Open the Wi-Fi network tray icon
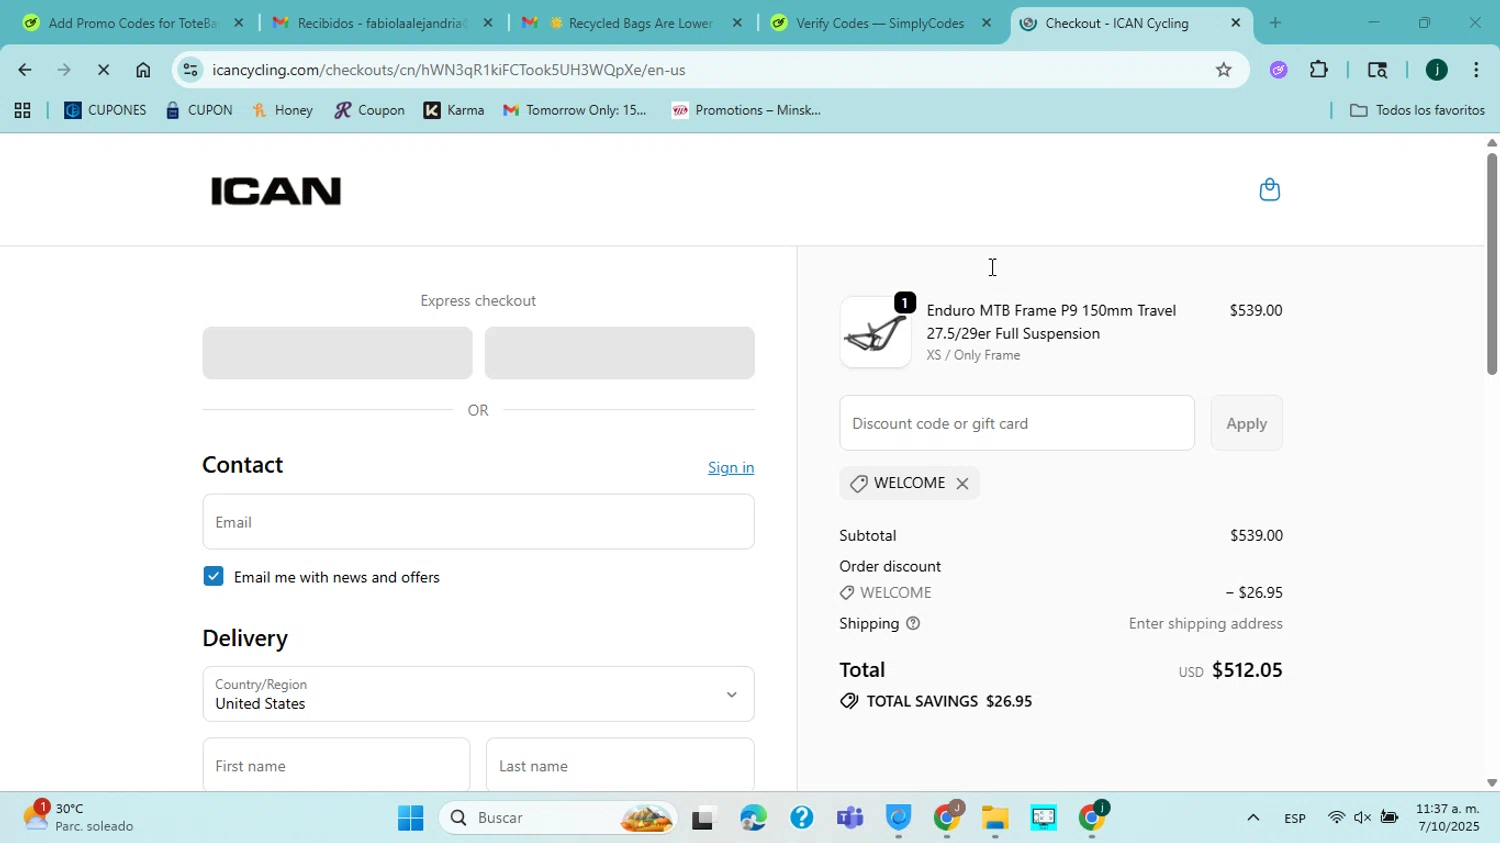1500x843 pixels. click(1336, 818)
